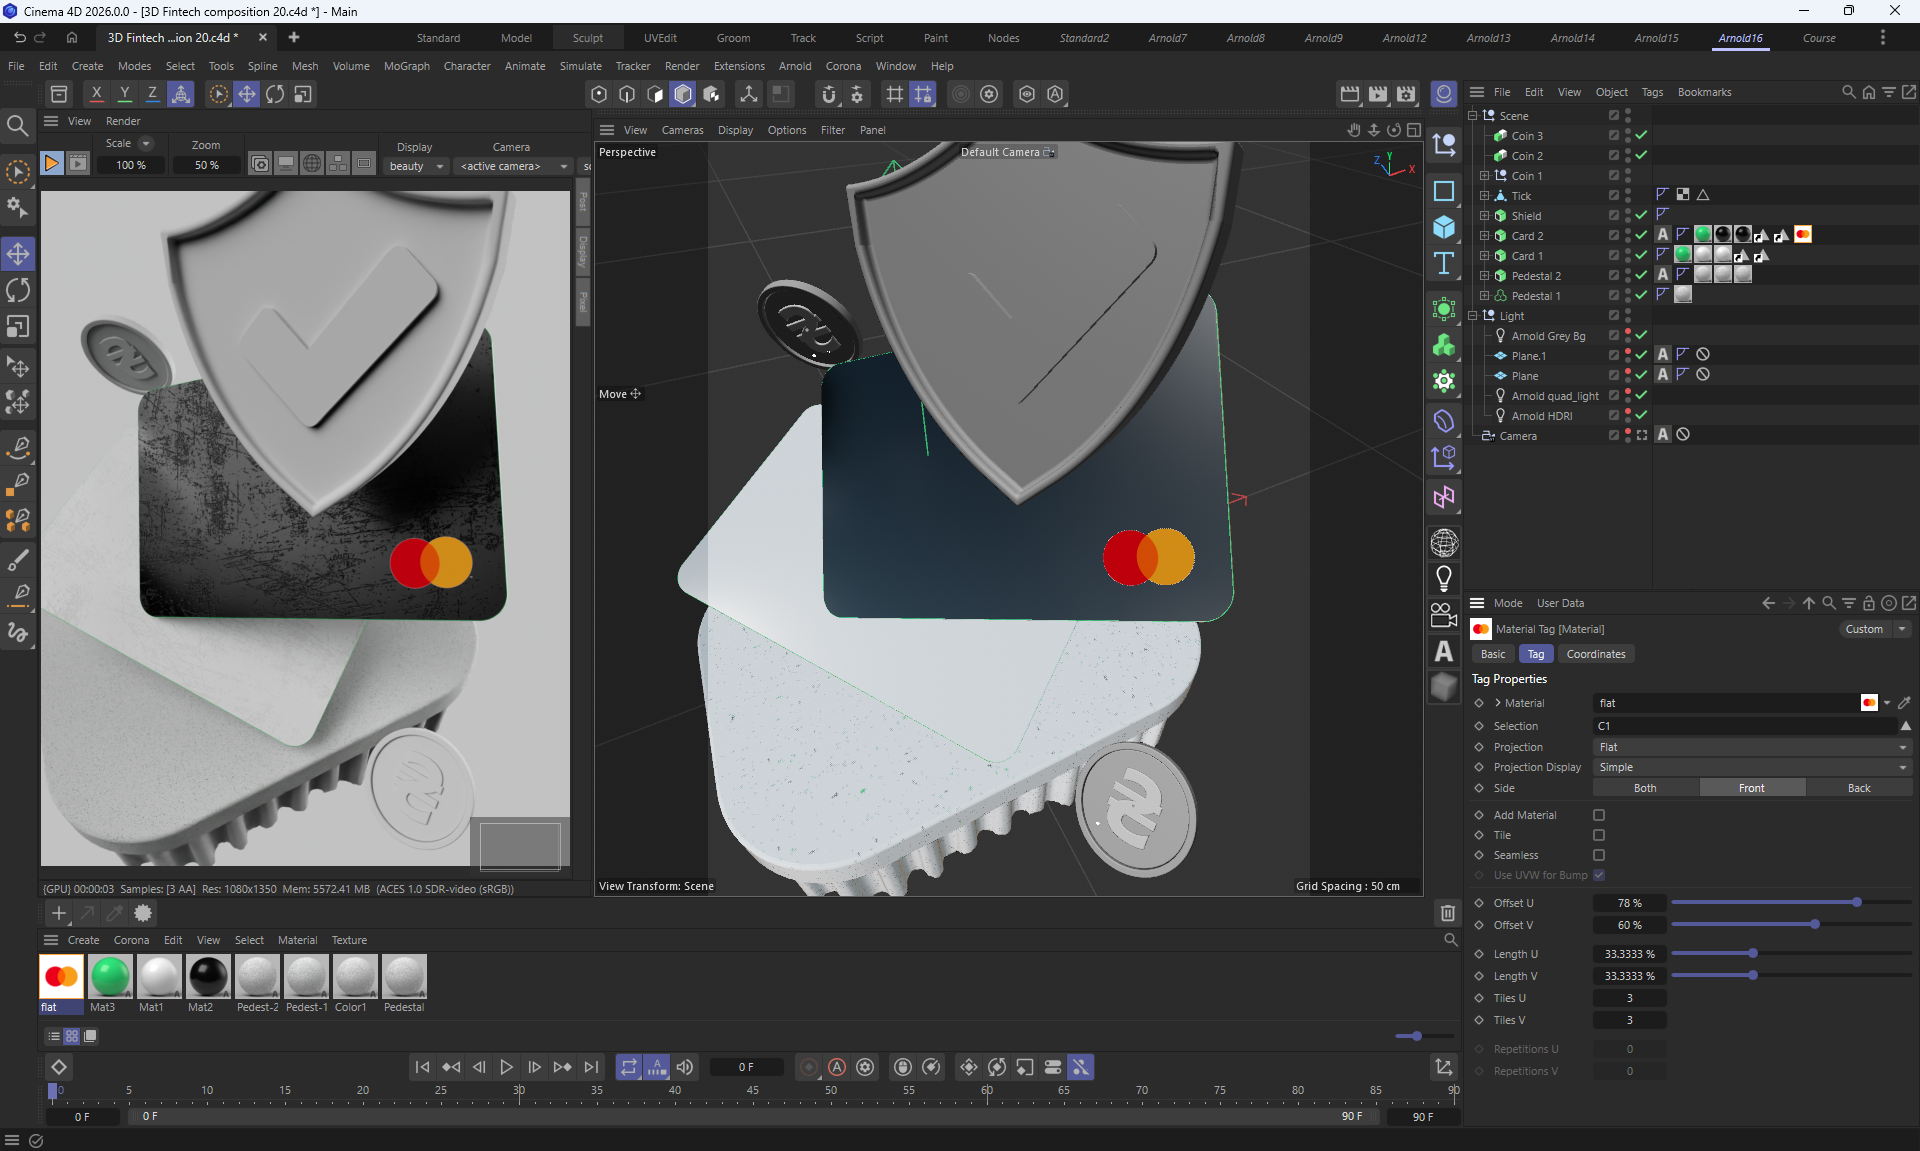Click the Cube primitive icon

[x=1444, y=228]
